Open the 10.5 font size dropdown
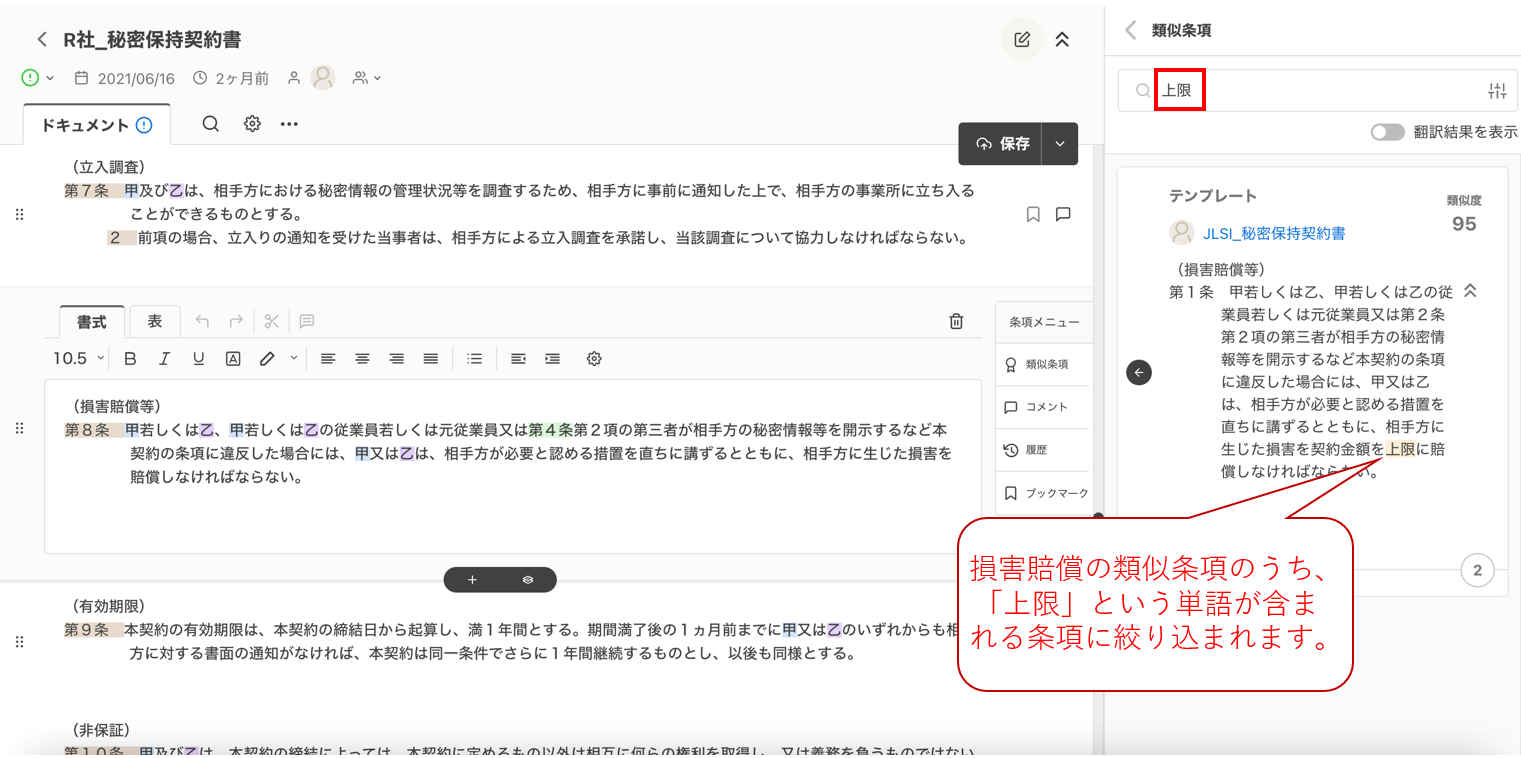The width and height of the screenshot is (1521, 758). tap(78, 359)
